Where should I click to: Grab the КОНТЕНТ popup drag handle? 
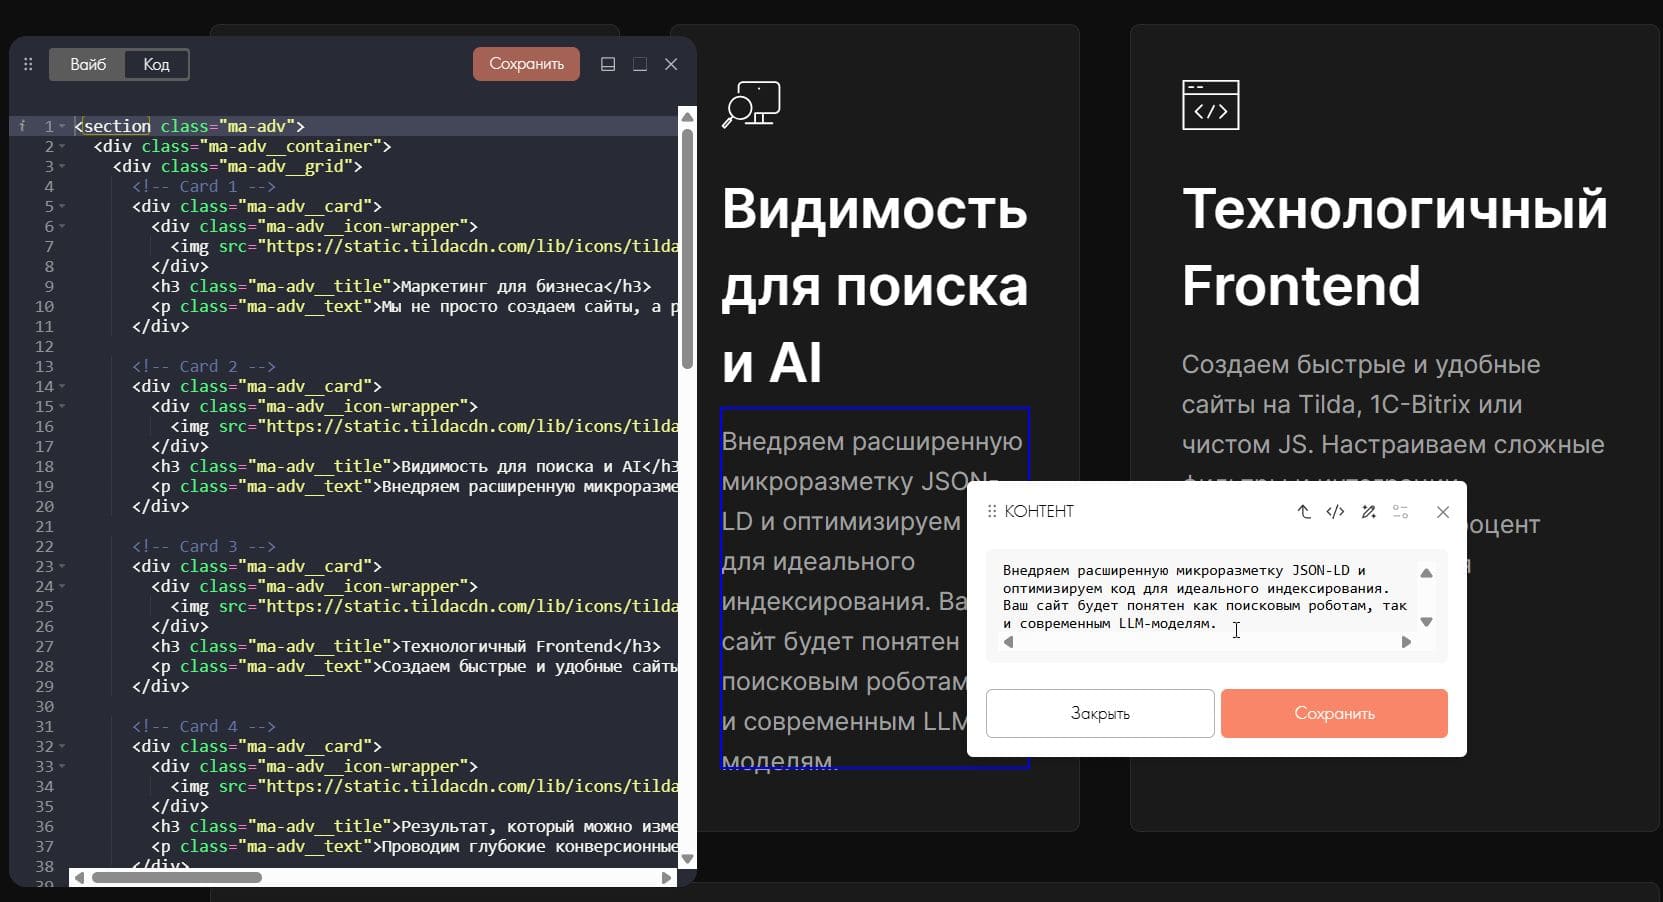click(992, 511)
